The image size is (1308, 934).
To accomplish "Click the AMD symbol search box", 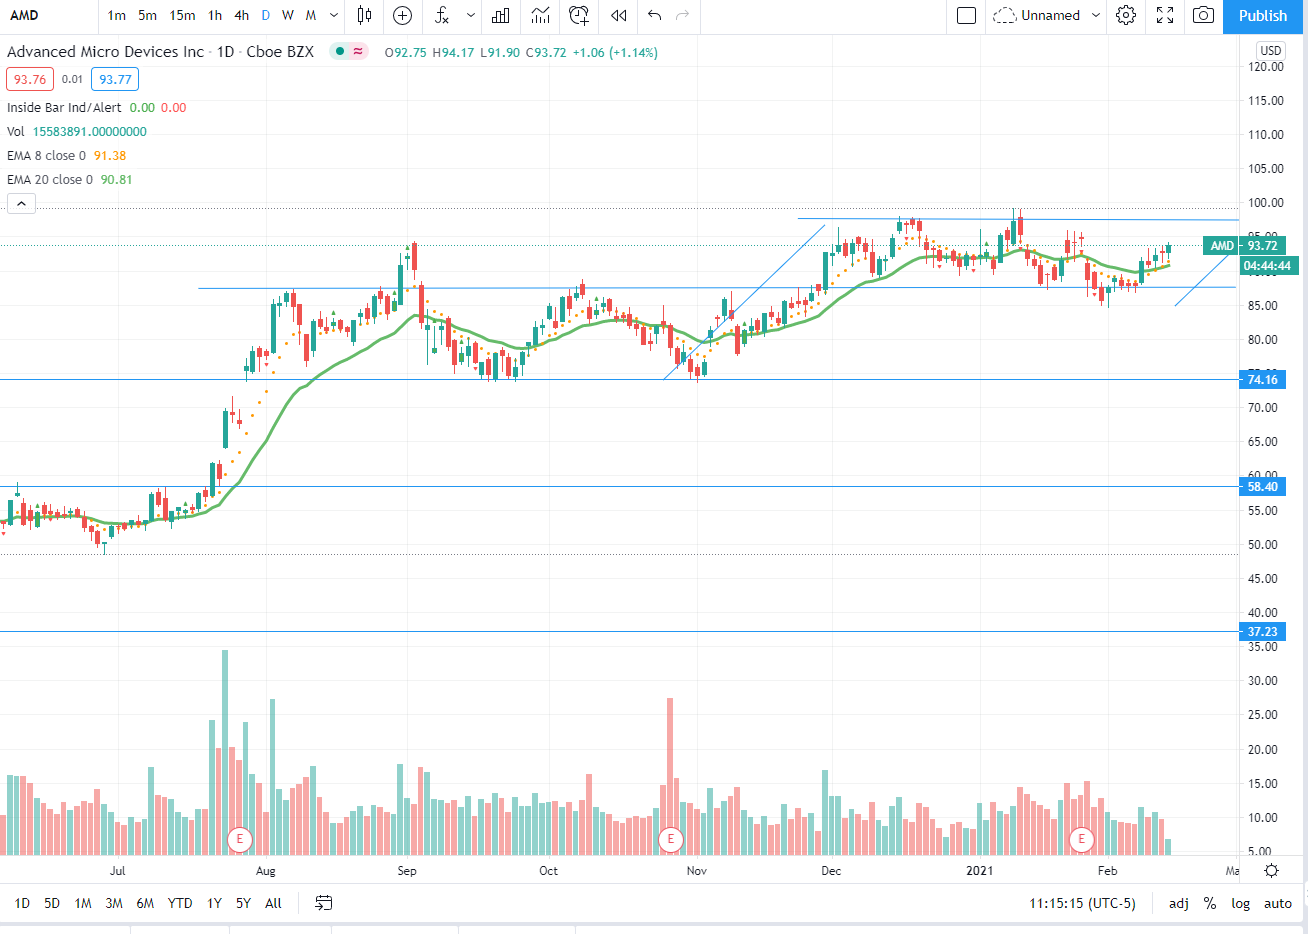I will point(50,15).
